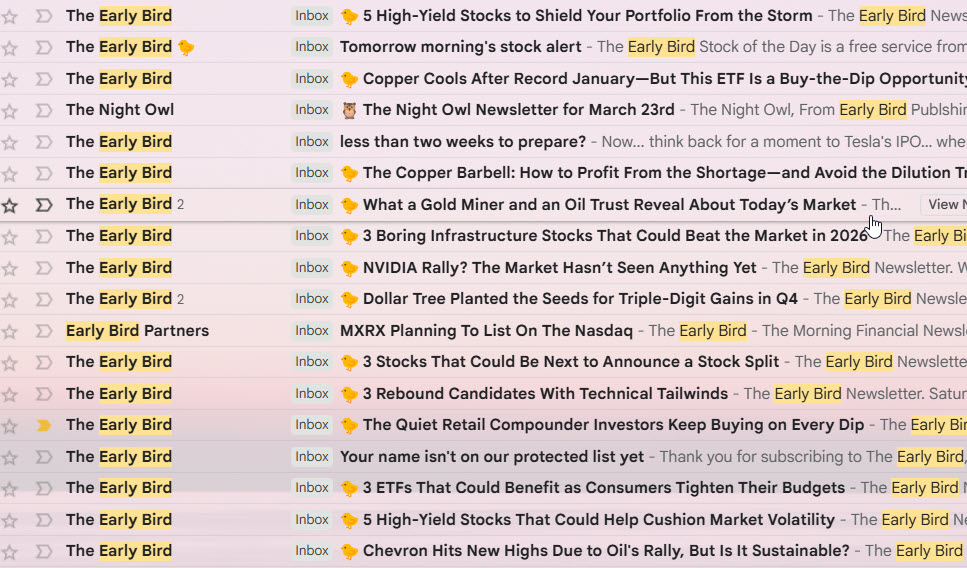Unmark importance on 'Quiet Retail Compounder' email
967x568 pixels.
[x=43, y=425]
